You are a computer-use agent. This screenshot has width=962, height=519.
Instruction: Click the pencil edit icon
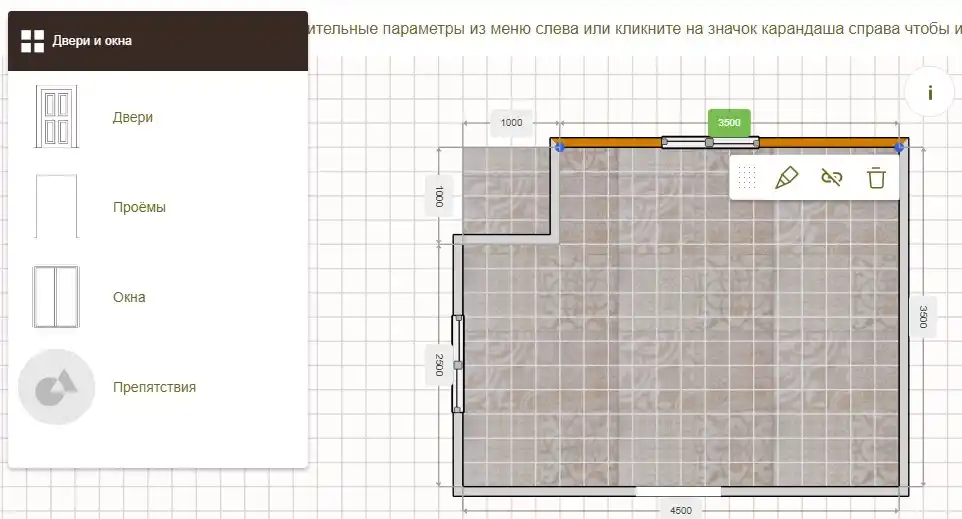click(x=787, y=178)
